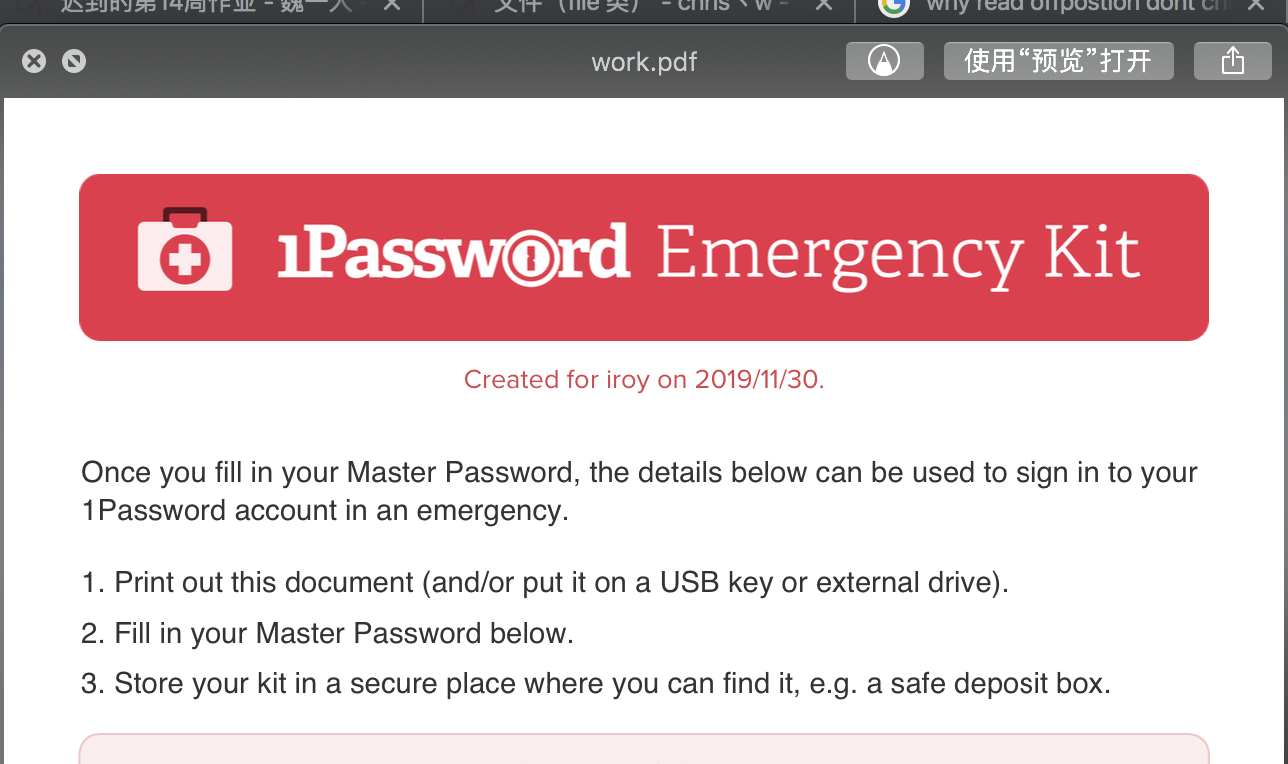Click the work.pdf window title

click(x=644, y=62)
